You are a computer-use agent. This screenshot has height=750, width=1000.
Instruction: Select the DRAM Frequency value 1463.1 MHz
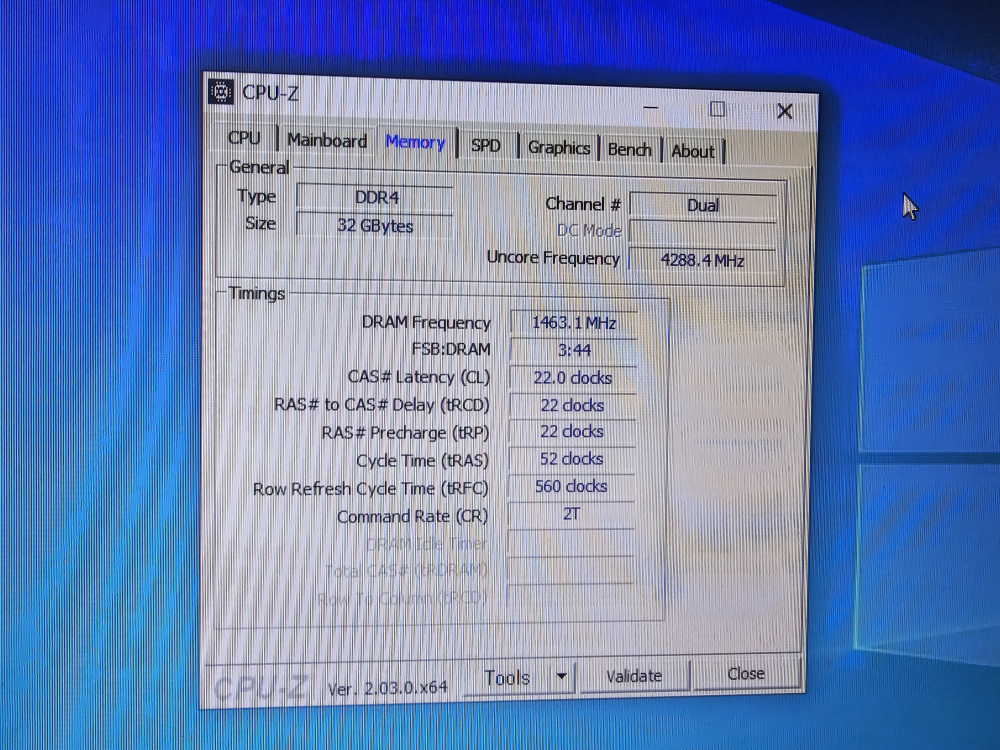(573, 323)
